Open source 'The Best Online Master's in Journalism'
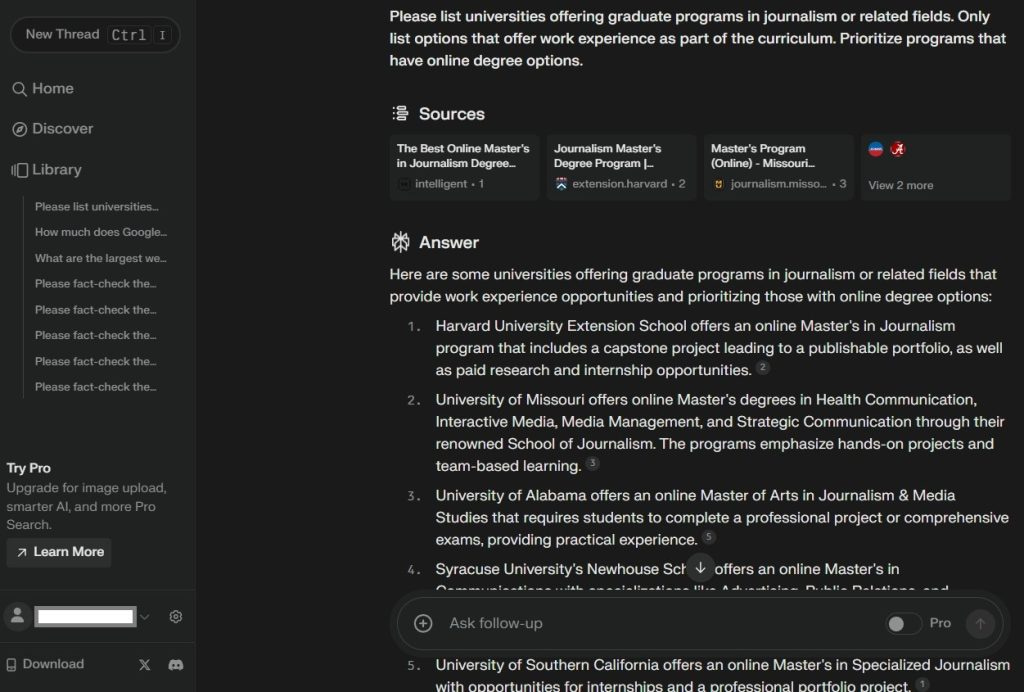The height and width of the screenshot is (692, 1024). tap(464, 167)
